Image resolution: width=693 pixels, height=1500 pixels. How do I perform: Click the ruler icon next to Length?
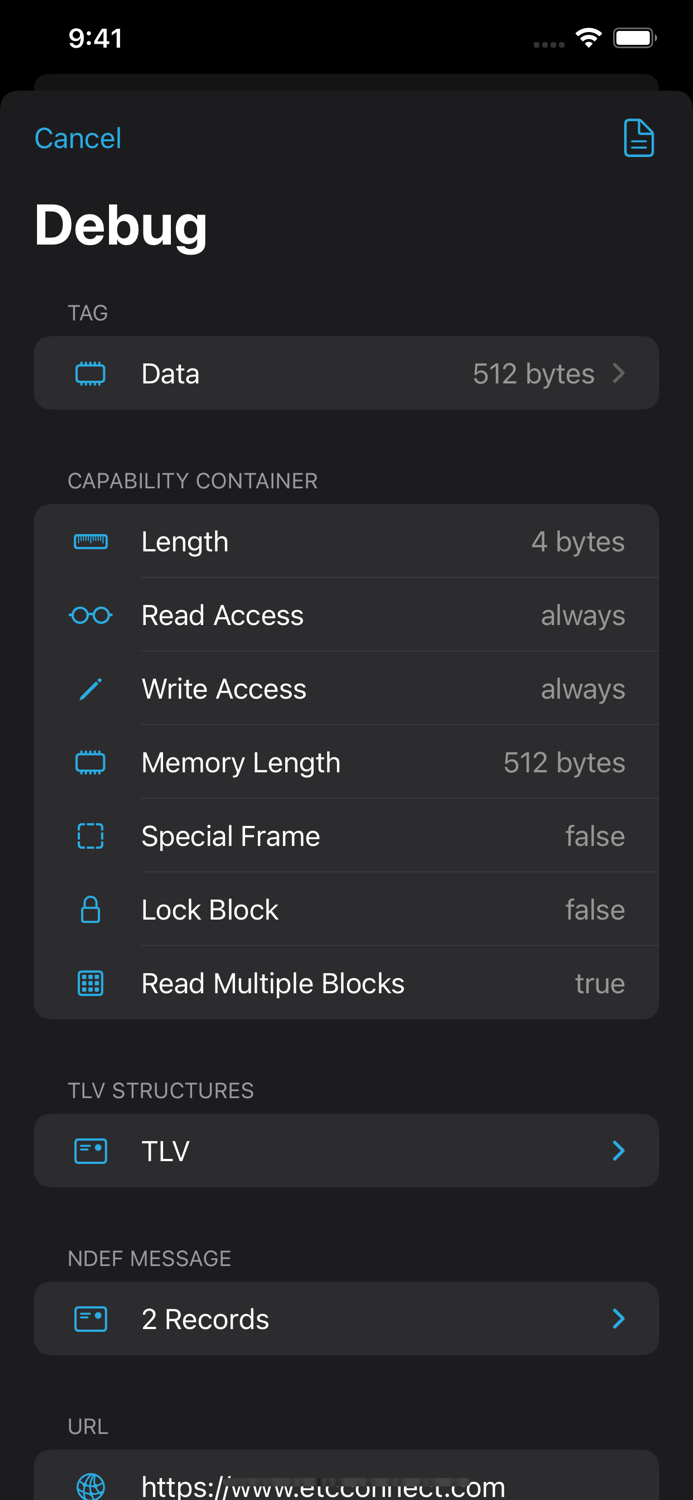[x=90, y=541]
